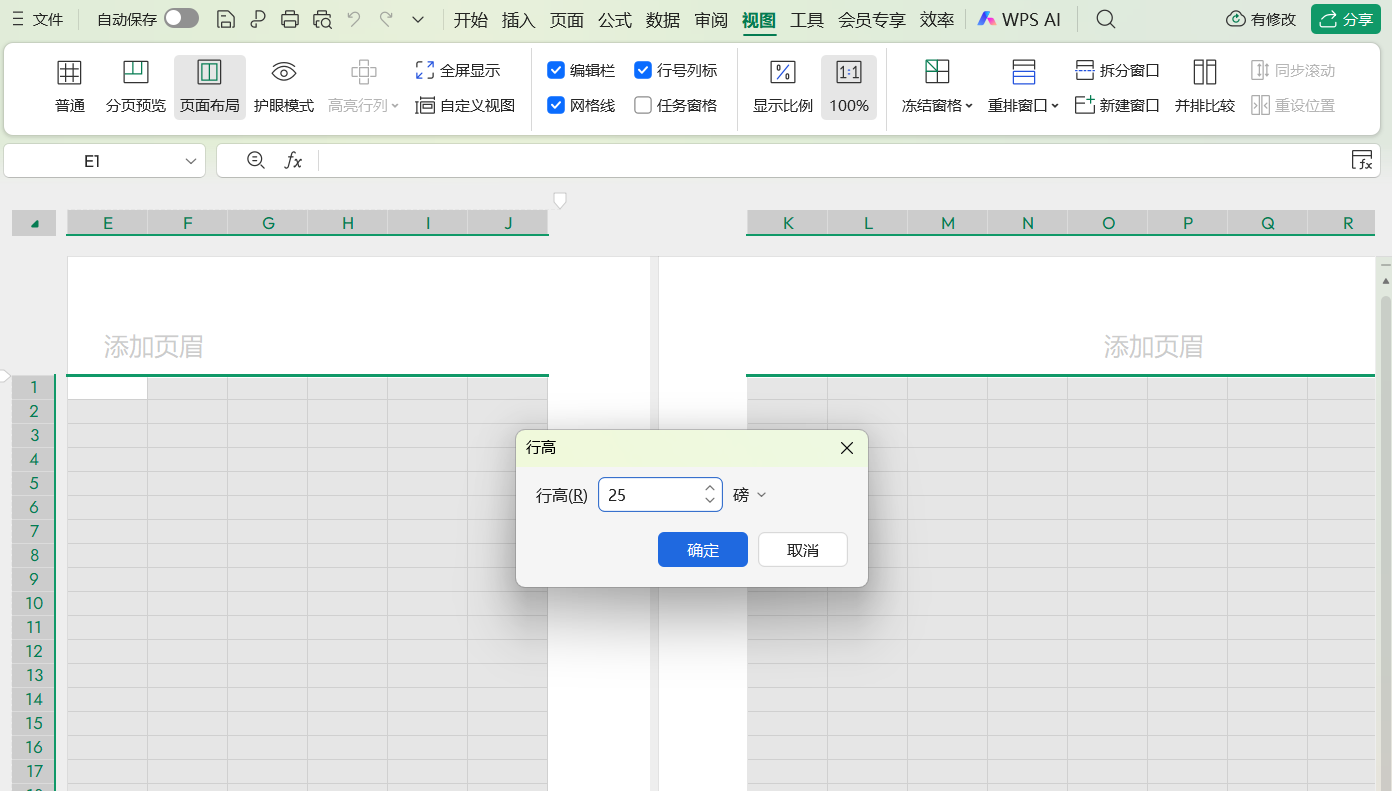
Task: Turn on Eye Protection mode (护眼模式)
Action: (284, 87)
